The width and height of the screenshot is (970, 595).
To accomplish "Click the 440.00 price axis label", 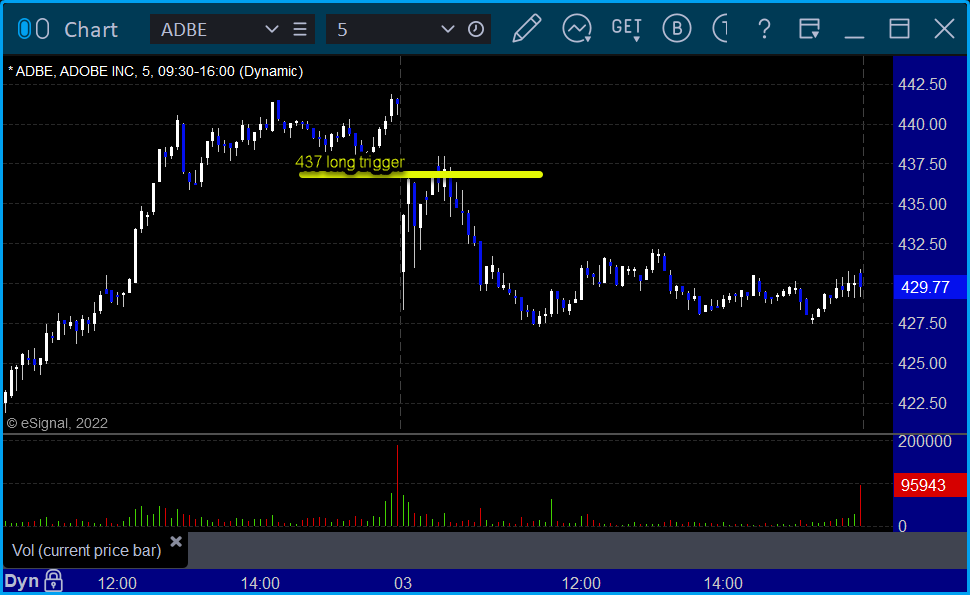I will pos(922,124).
